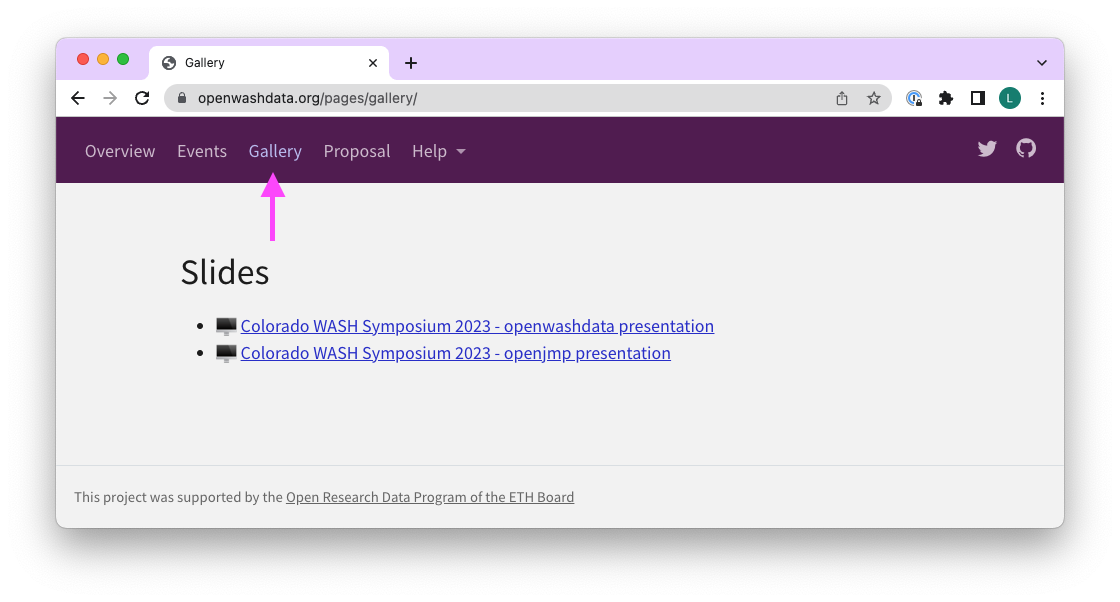Viewport: 1120px width, 602px height.
Task: Open the browser extensions puzzle icon
Action: (x=945, y=98)
